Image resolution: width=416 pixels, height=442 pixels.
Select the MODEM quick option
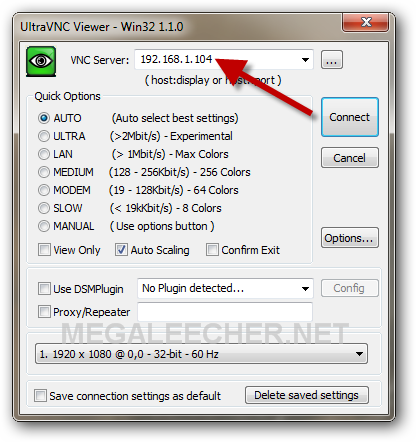44,190
